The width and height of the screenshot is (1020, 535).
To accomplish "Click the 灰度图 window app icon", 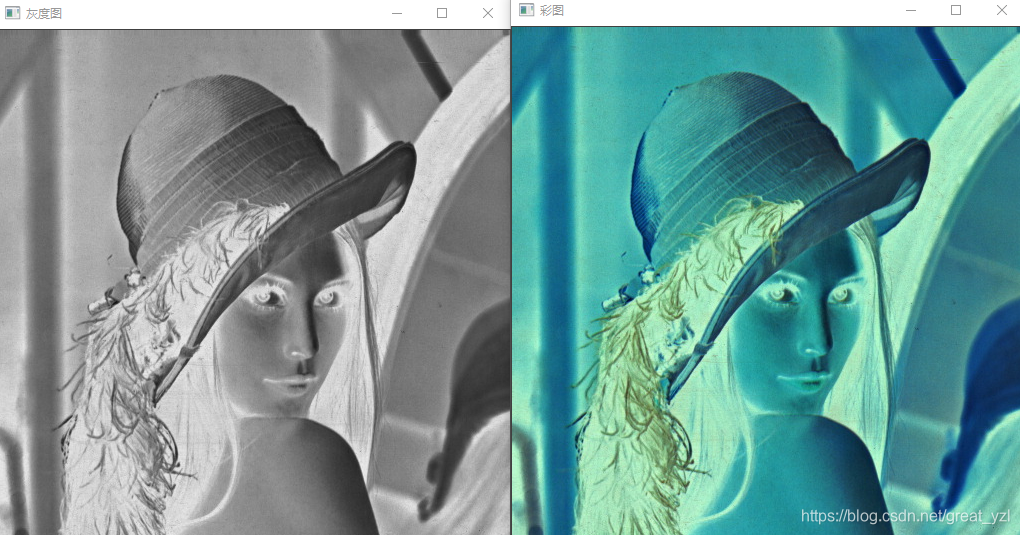I will point(12,13).
